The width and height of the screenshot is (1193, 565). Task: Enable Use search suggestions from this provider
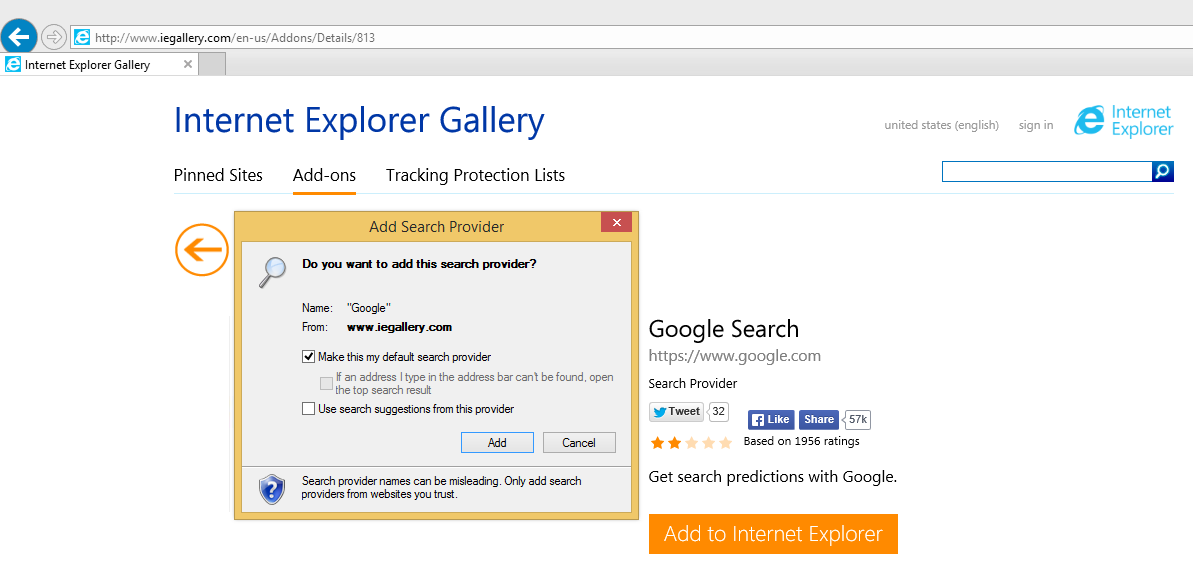point(308,408)
